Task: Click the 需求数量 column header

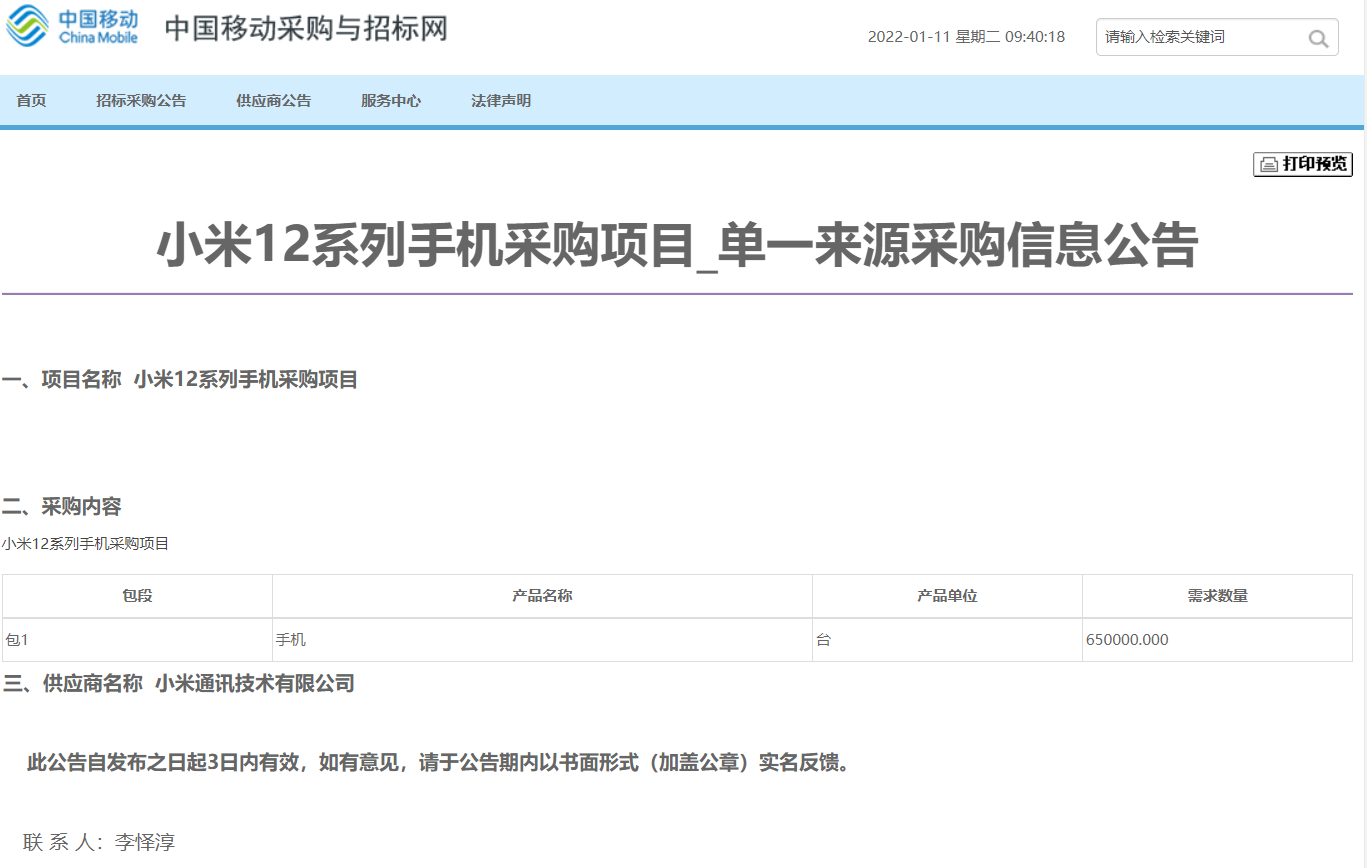Action: tap(1217, 596)
